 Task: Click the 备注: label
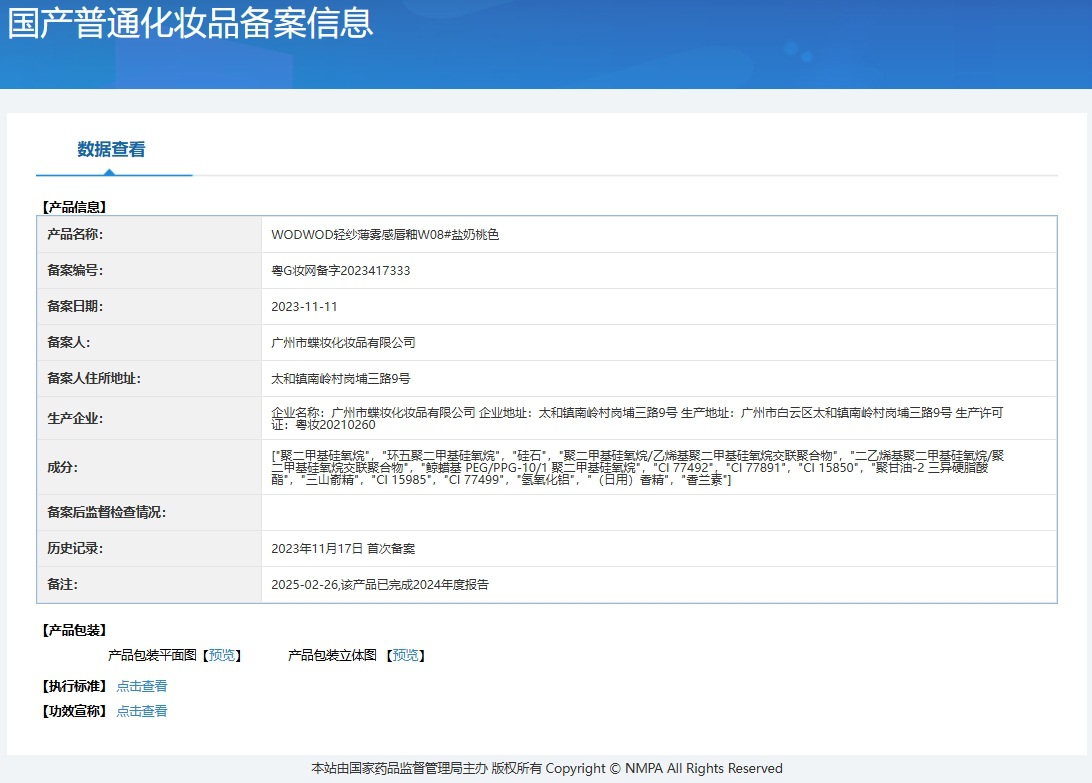point(62,585)
